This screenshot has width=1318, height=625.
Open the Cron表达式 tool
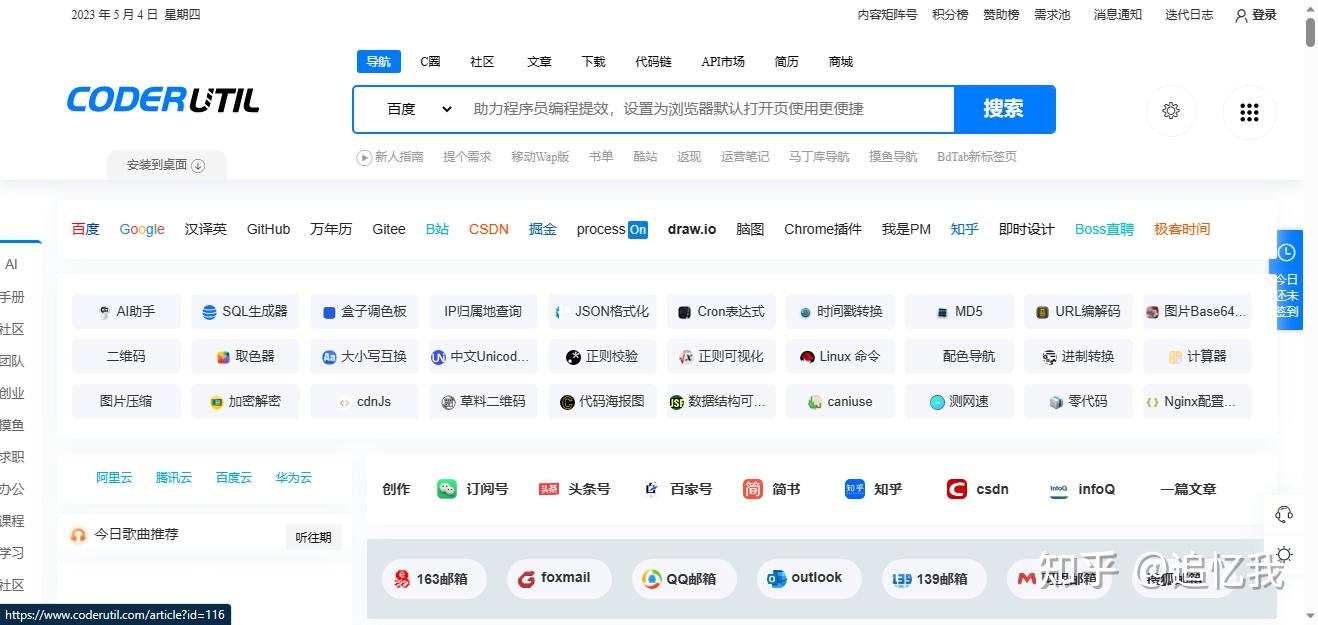(x=720, y=311)
